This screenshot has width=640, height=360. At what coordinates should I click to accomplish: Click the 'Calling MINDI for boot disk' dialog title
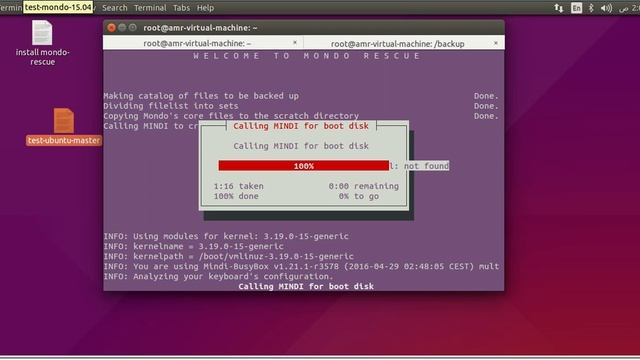(301, 126)
